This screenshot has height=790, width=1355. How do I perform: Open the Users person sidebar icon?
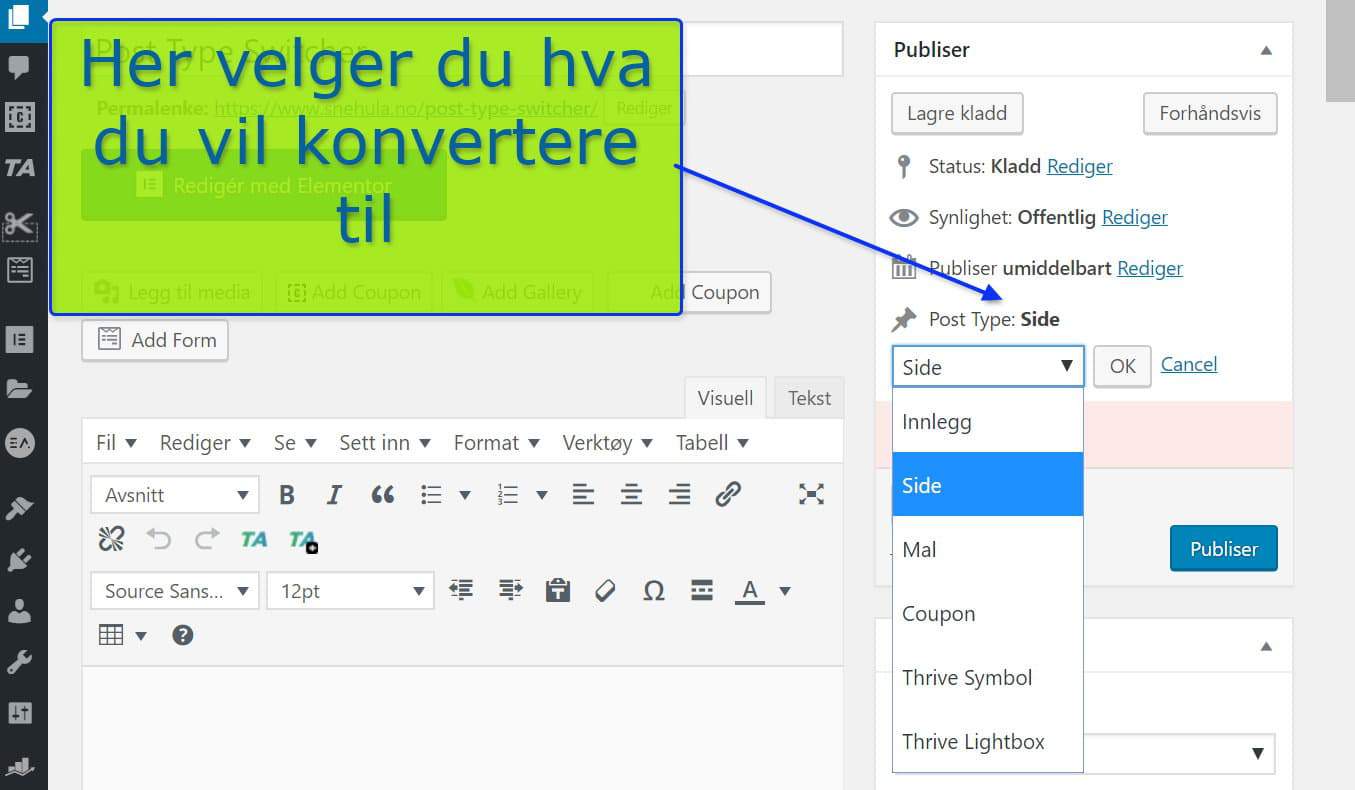click(x=19, y=610)
